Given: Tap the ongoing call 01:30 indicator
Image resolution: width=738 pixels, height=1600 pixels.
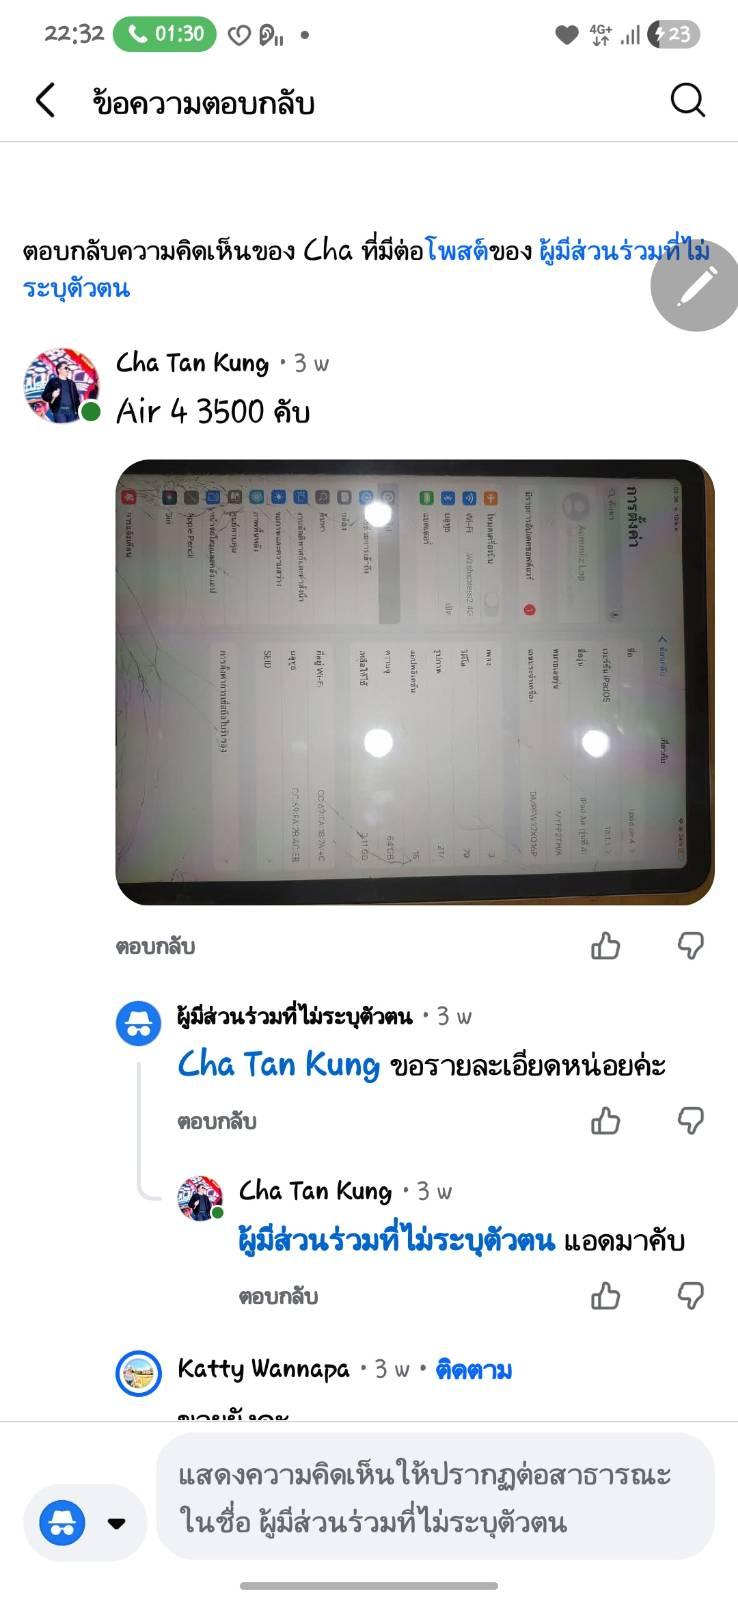Looking at the screenshot, I should [x=165, y=34].
